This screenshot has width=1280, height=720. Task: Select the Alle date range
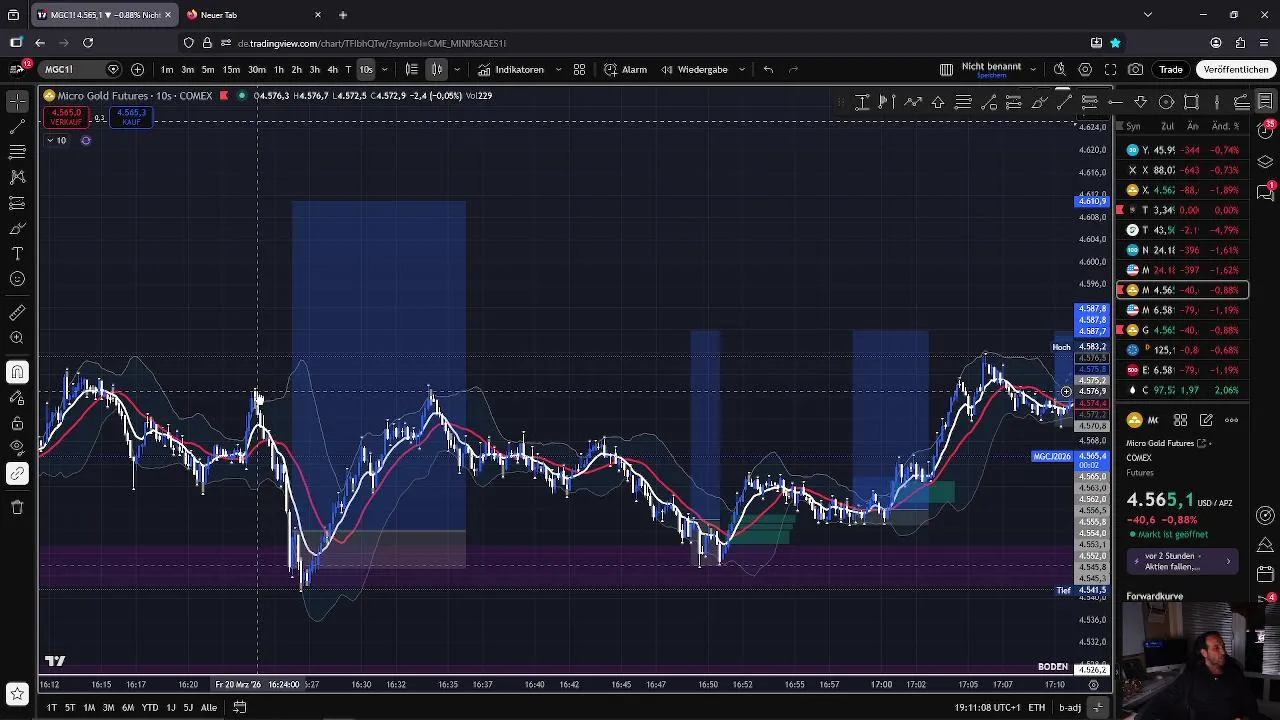(208, 707)
